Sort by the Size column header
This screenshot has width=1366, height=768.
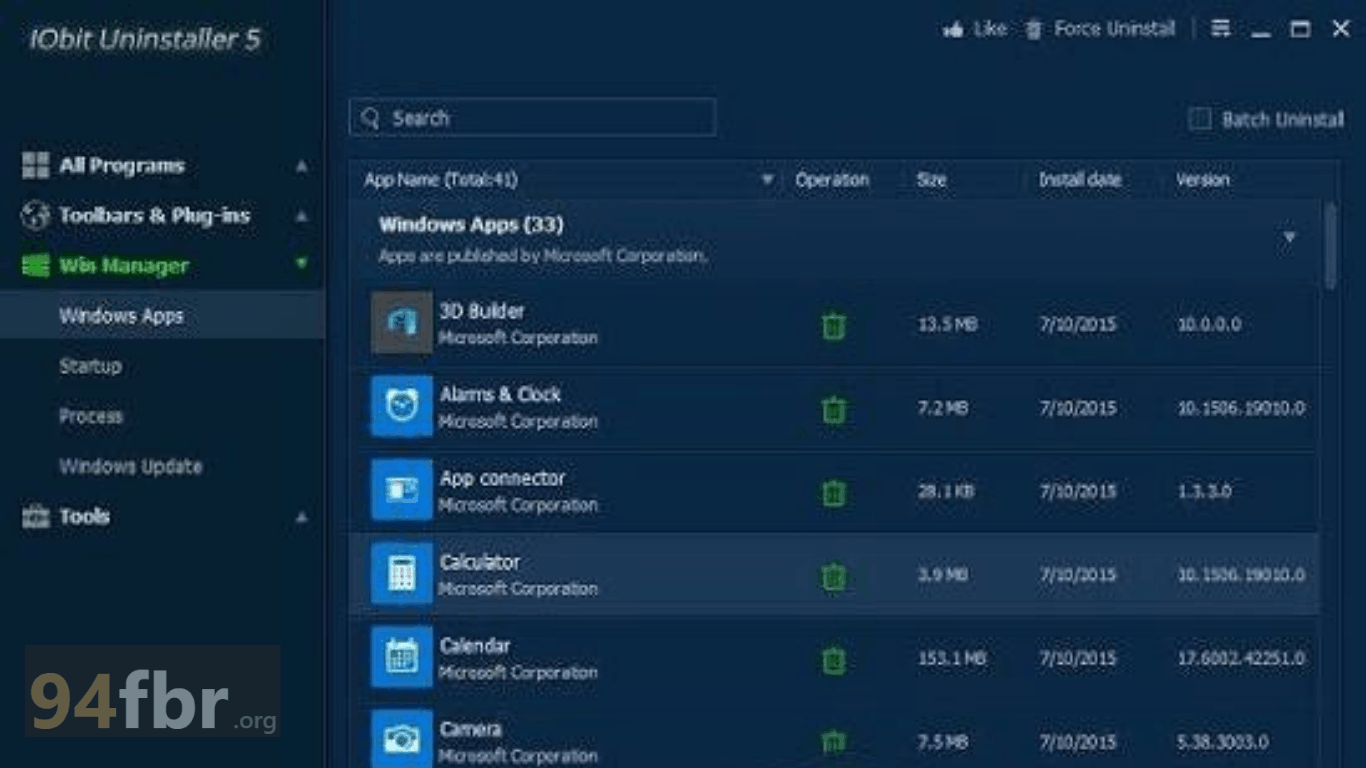(x=931, y=180)
